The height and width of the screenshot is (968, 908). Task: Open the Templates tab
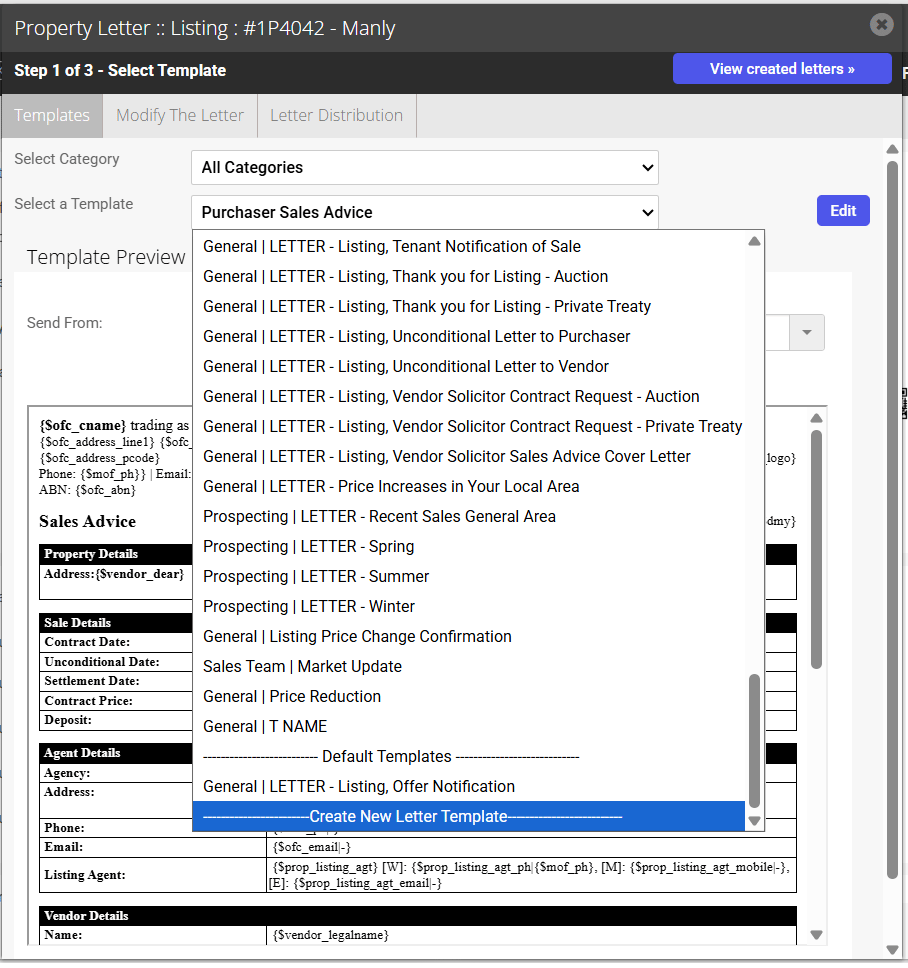pyautogui.click(x=52, y=115)
